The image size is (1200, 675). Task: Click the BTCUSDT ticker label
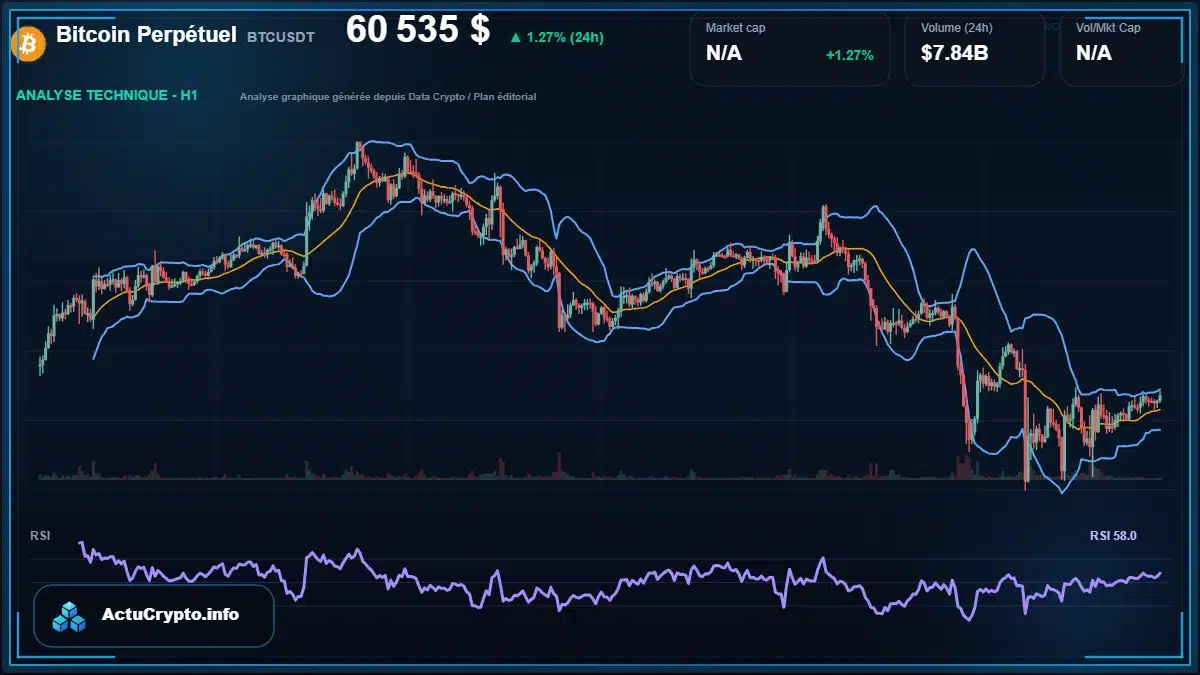(281, 37)
